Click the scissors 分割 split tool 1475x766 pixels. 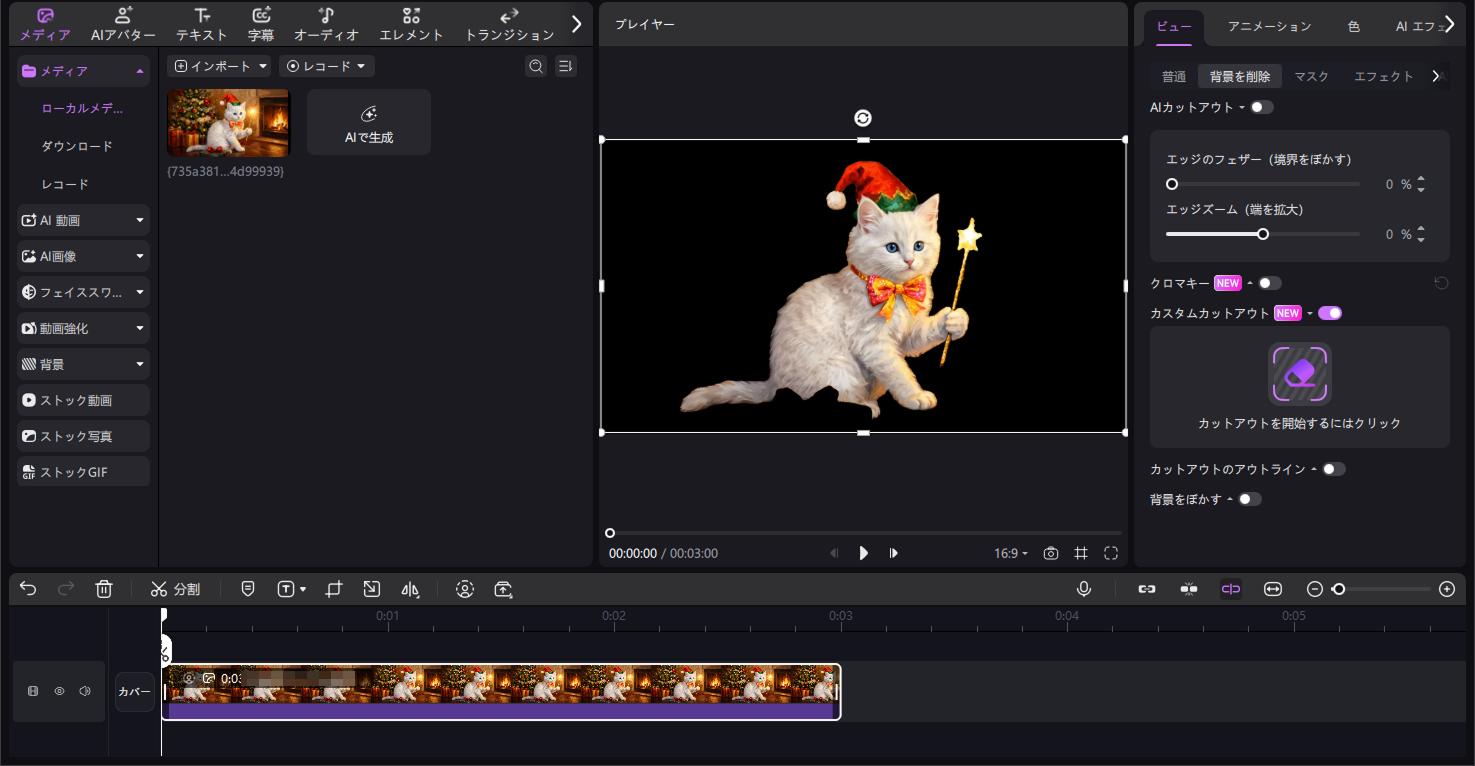(176, 589)
